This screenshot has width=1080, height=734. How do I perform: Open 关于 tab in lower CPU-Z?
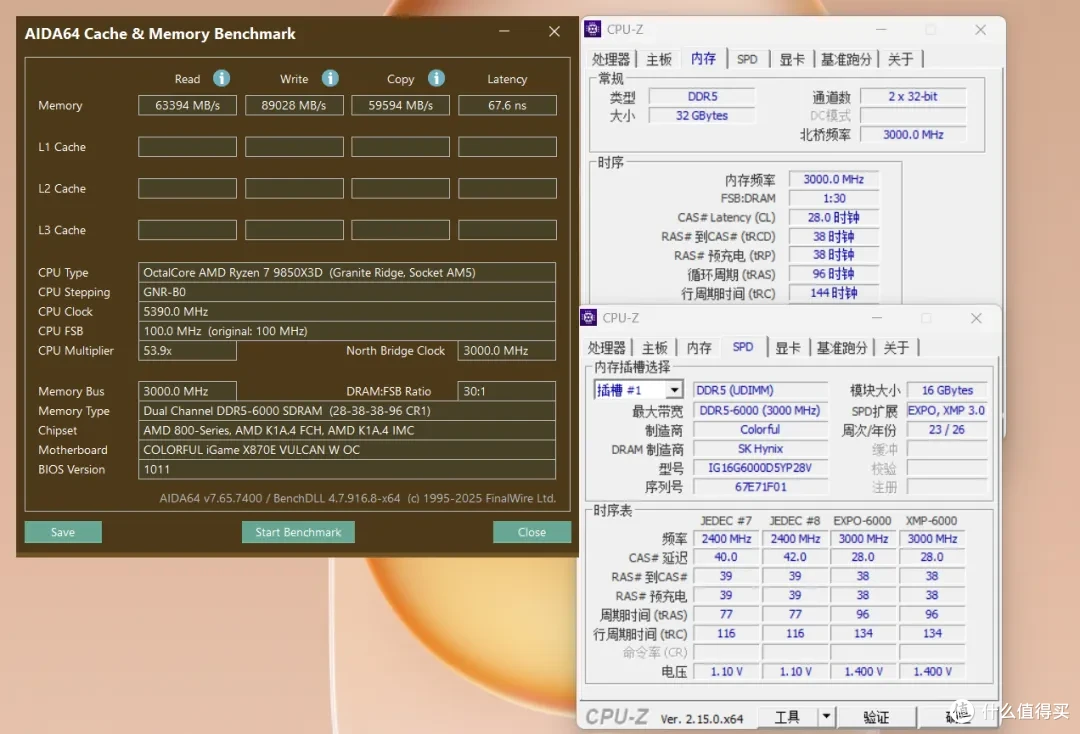[x=896, y=348]
